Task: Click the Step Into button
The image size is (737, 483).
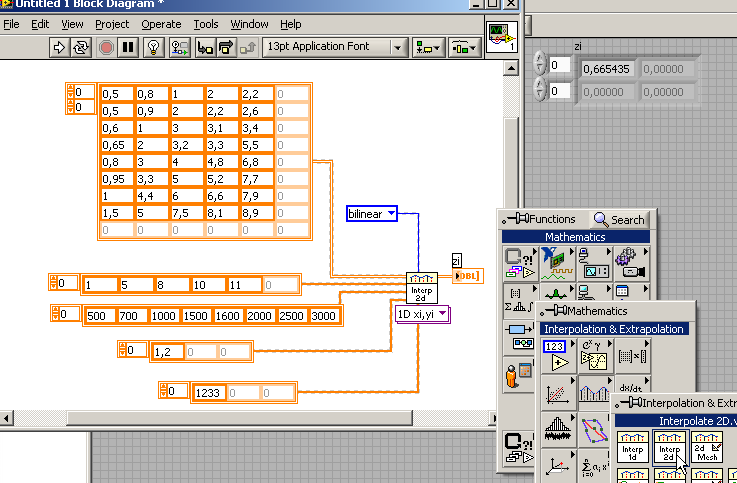Action: (x=205, y=47)
